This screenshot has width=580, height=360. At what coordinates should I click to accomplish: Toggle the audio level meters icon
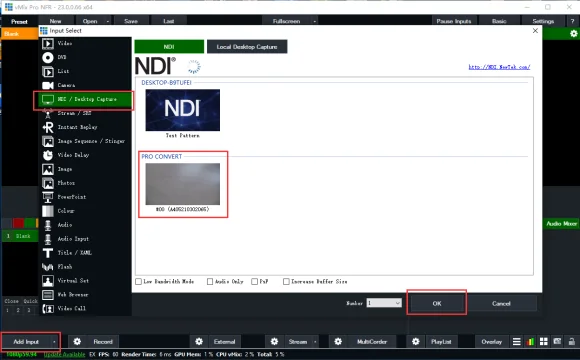530,342
